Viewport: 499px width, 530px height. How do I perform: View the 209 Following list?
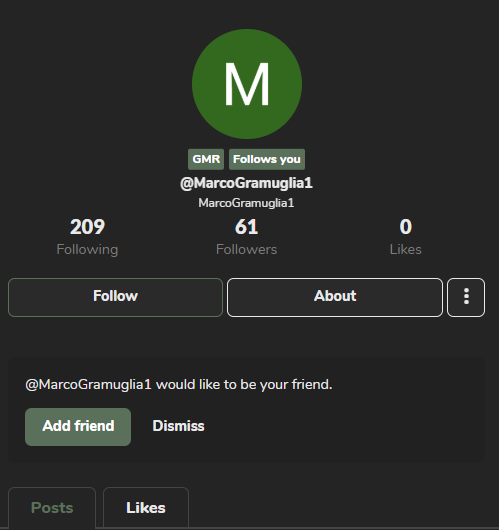click(87, 237)
